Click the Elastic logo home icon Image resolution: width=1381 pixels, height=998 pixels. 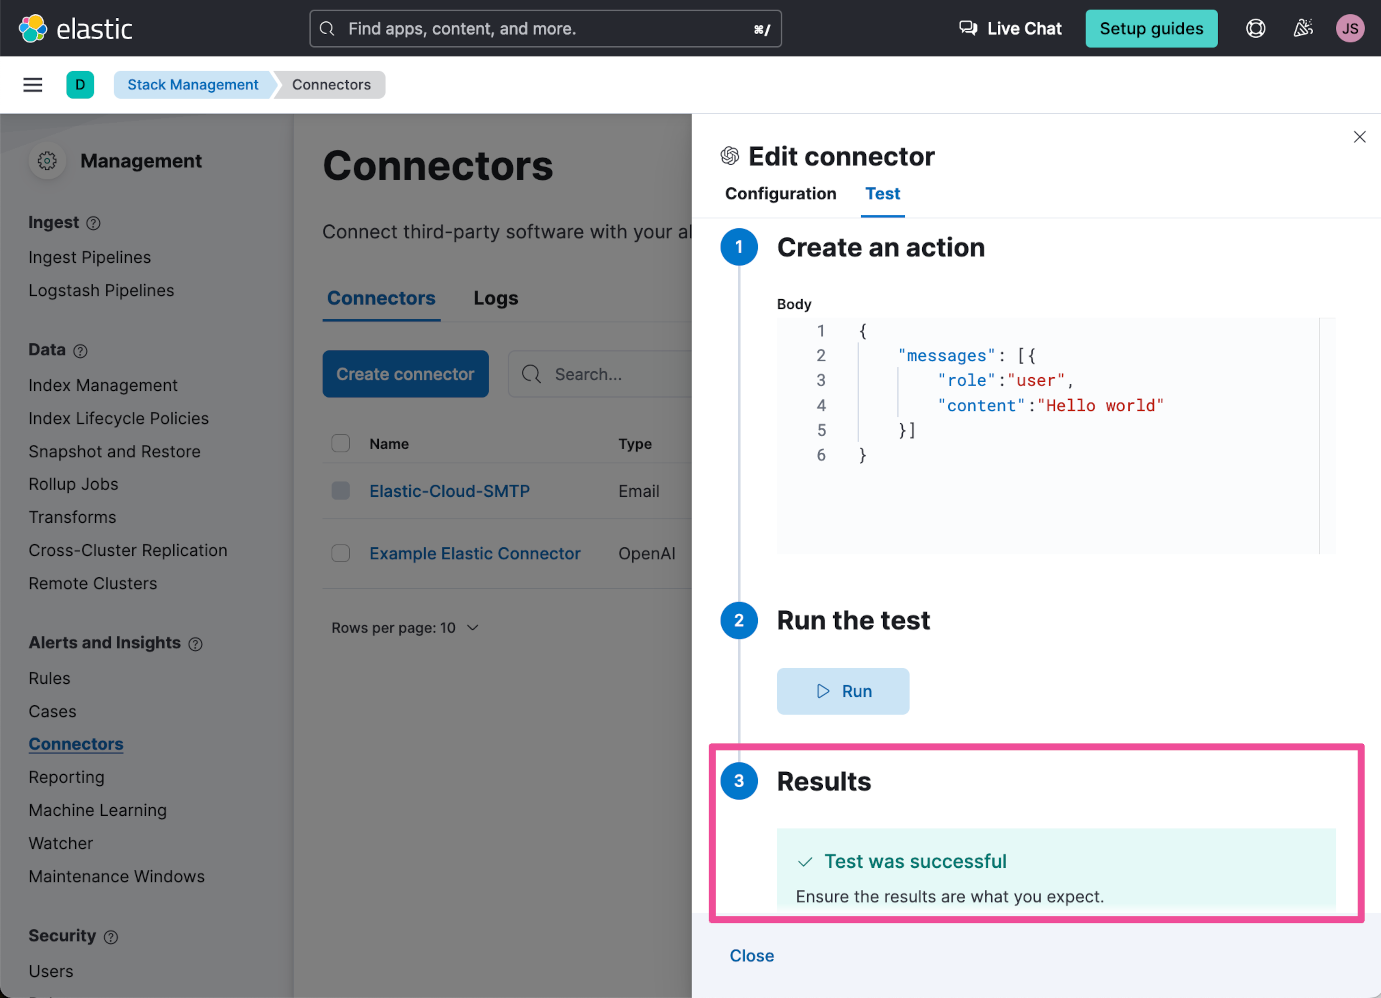(33, 29)
